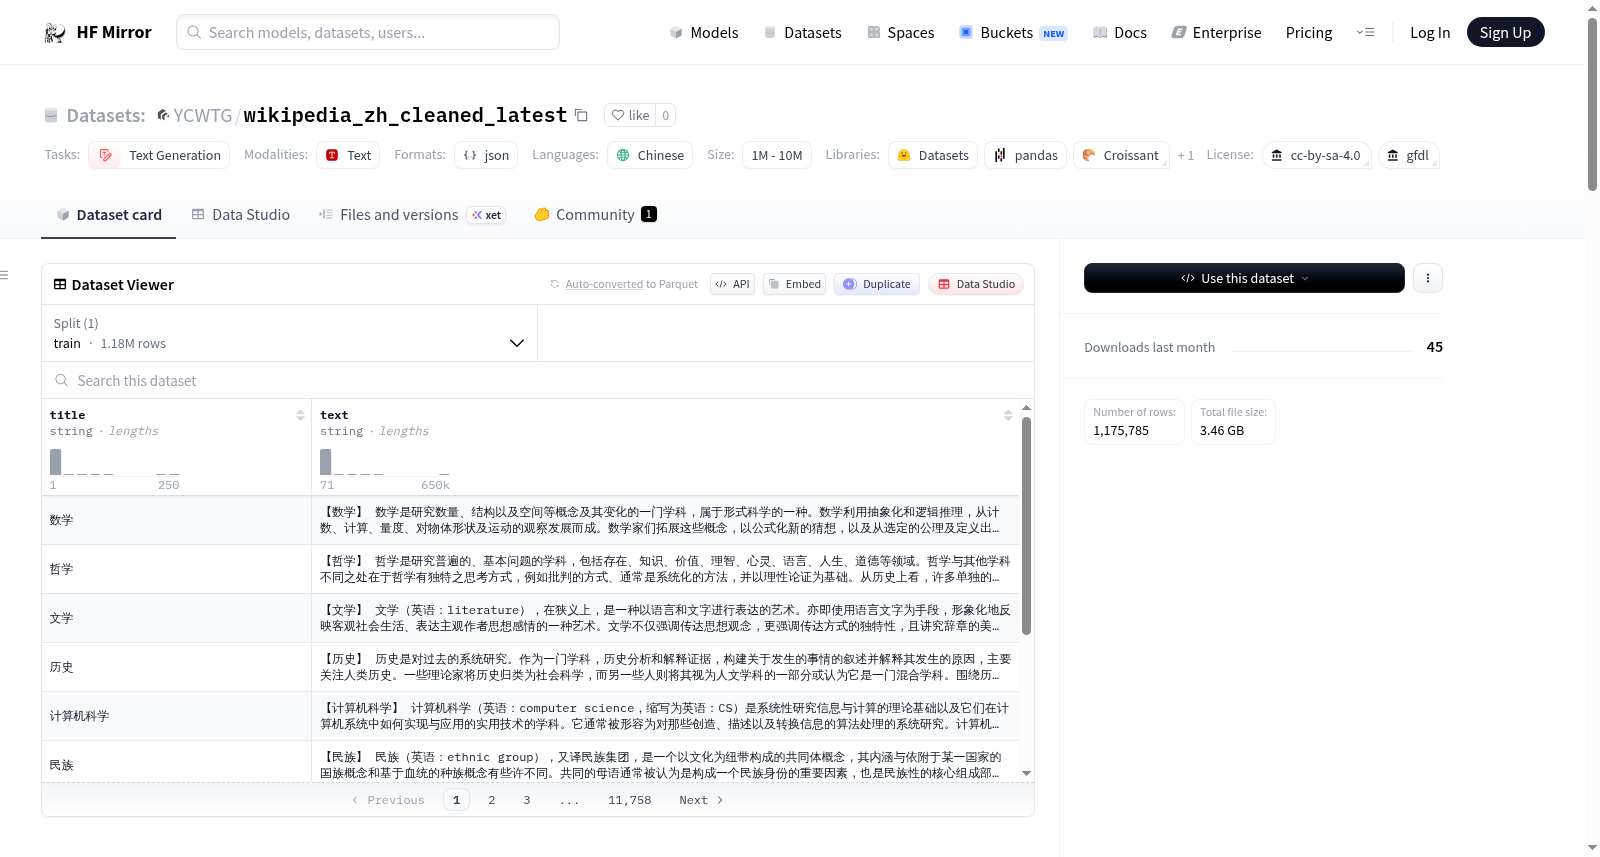Focus the search models field

tap(368, 32)
